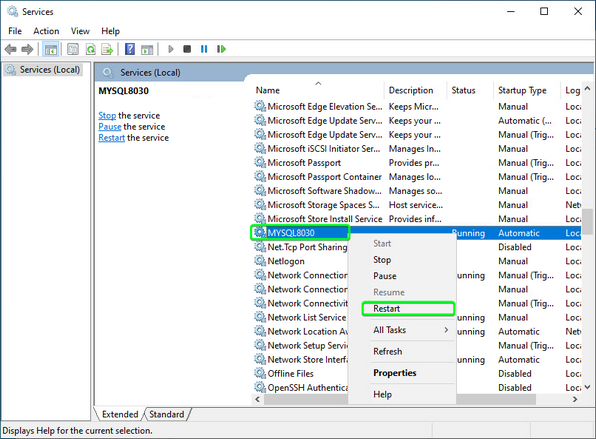Click the Back arrow toolbar icon
596x439 pixels.
click(x=11, y=49)
